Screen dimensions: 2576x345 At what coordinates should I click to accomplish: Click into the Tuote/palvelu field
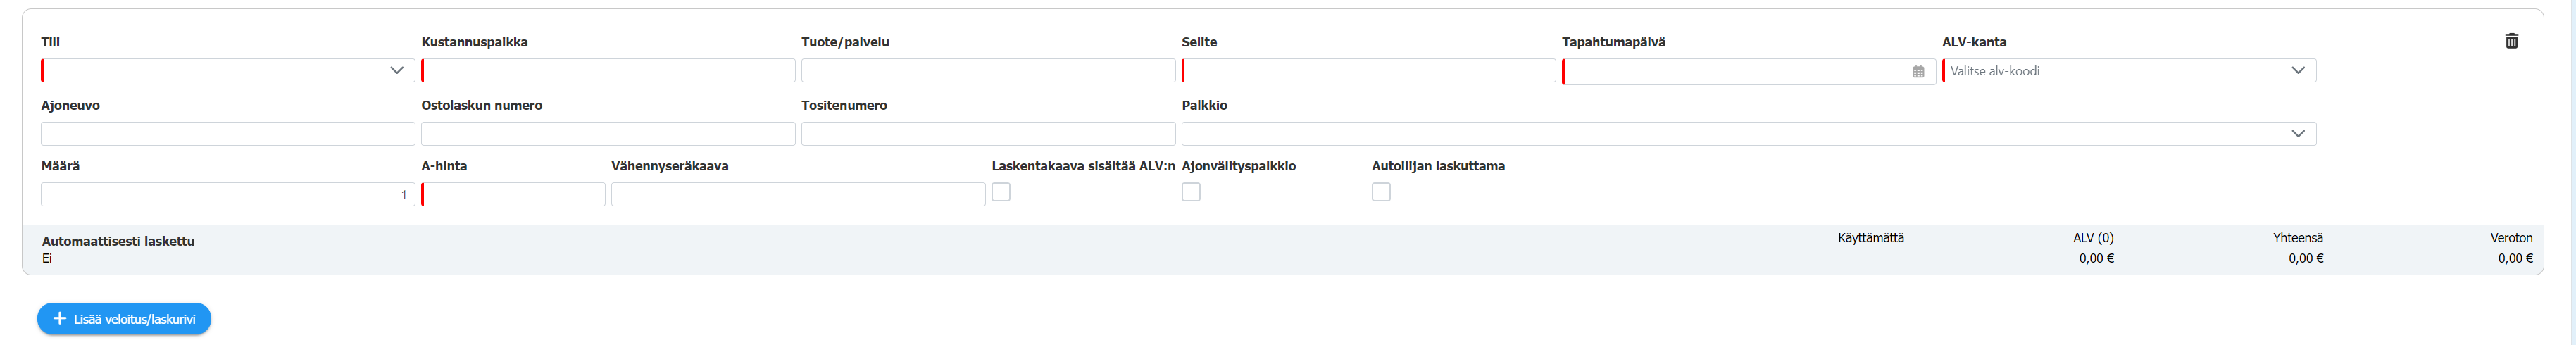[x=988, y=70]
